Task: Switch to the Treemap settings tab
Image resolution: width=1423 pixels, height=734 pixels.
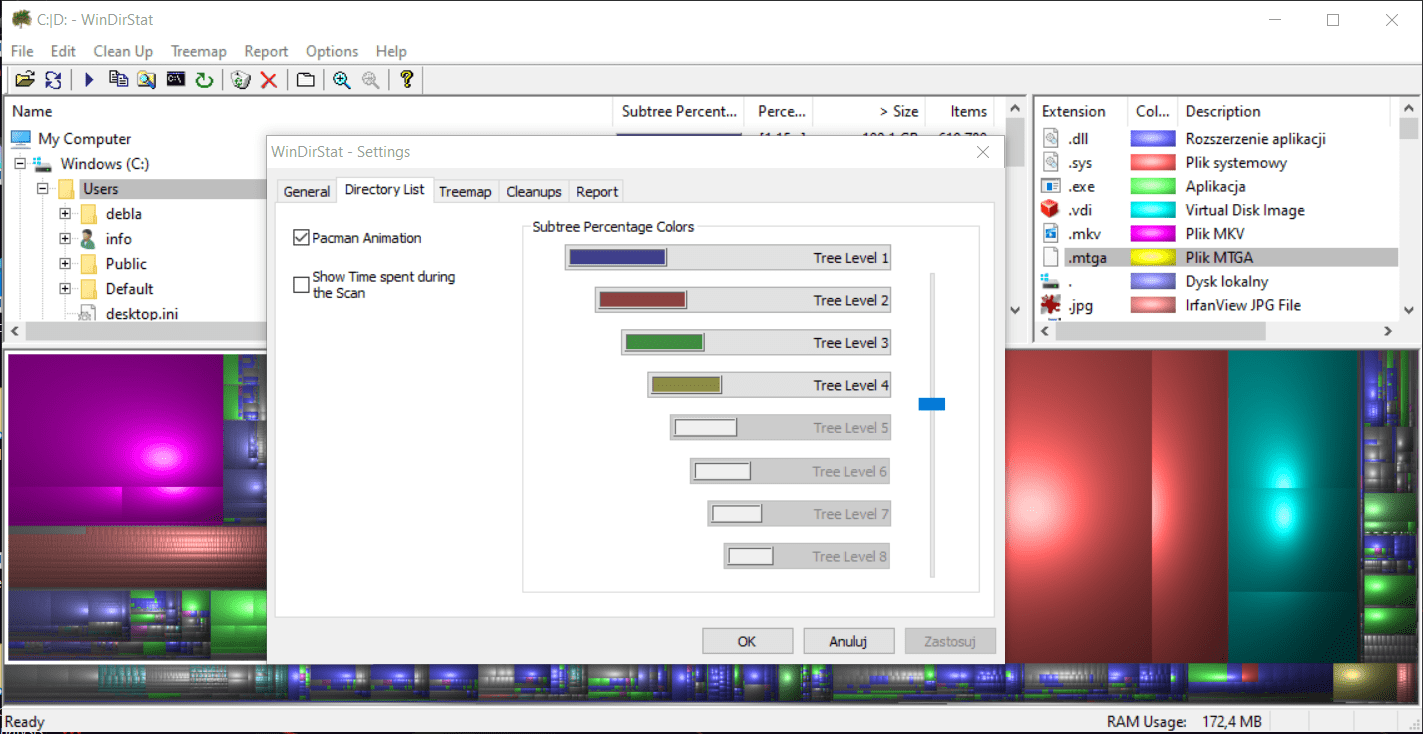Action: [x=465, y=192]
